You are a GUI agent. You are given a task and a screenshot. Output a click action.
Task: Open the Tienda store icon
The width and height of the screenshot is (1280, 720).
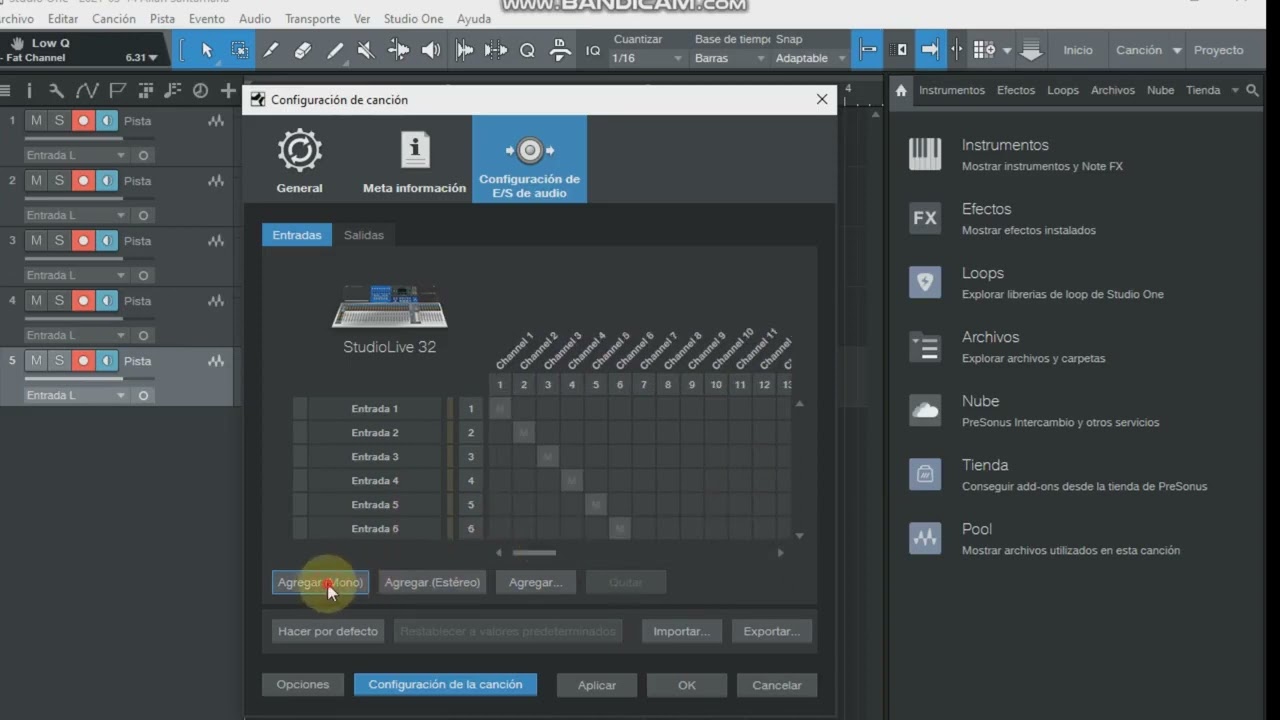(925, 474)
